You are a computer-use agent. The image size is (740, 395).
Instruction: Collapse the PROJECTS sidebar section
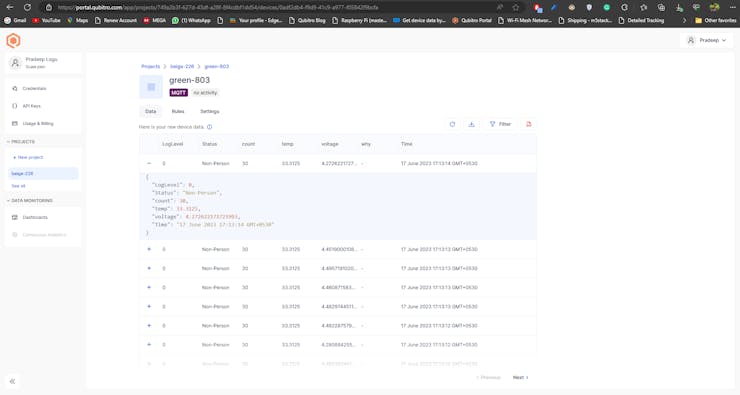point(21,142)
